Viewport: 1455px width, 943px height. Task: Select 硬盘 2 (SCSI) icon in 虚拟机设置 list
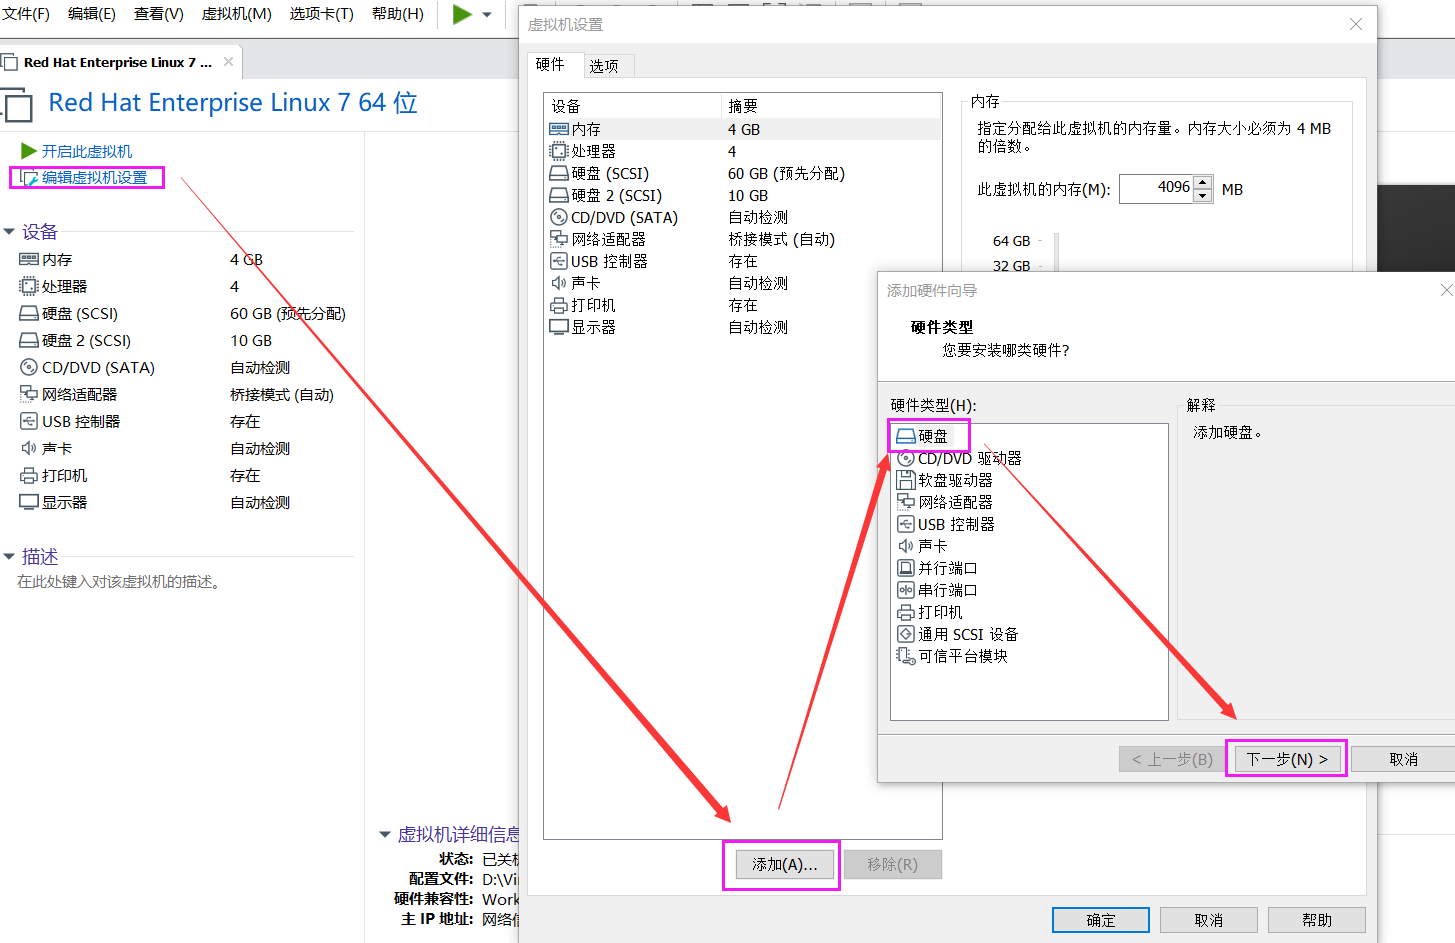coord(559,195)
